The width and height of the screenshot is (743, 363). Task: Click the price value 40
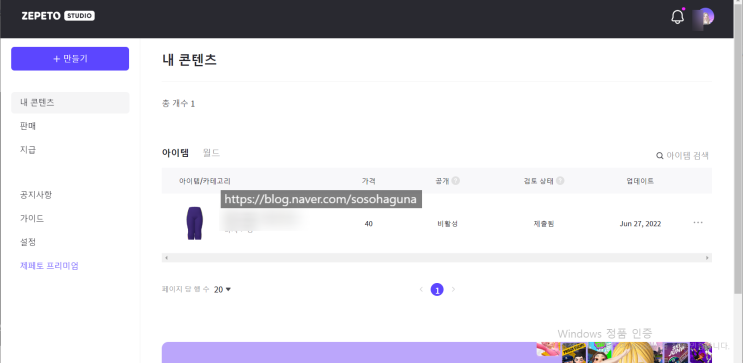pyautogui.click(x=369, y=224)
